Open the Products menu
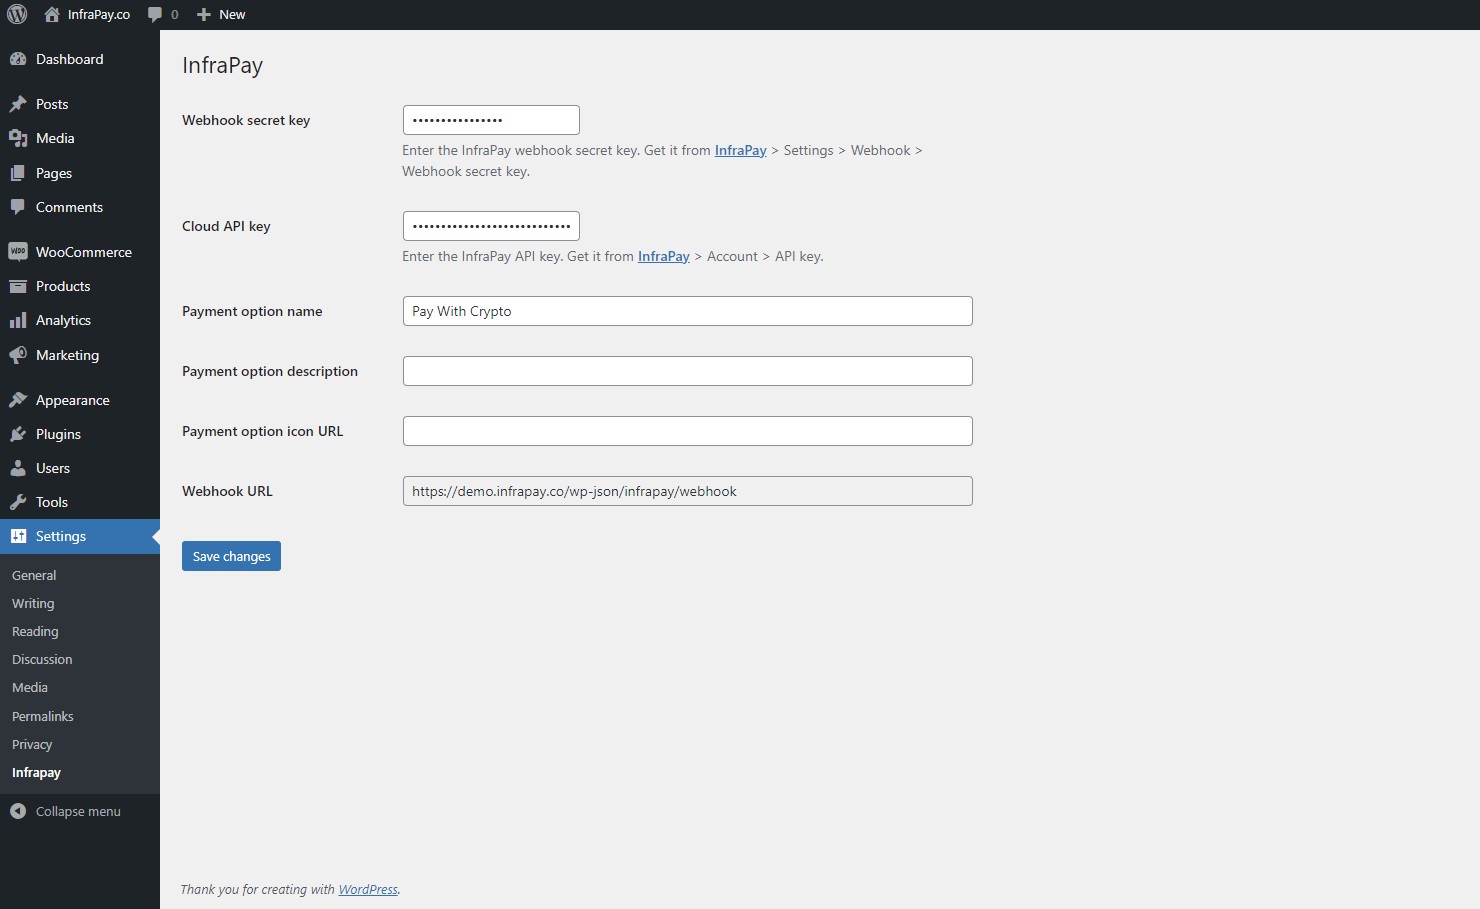This screenshot has width=1480, height=909. click(x=80, y=286)
